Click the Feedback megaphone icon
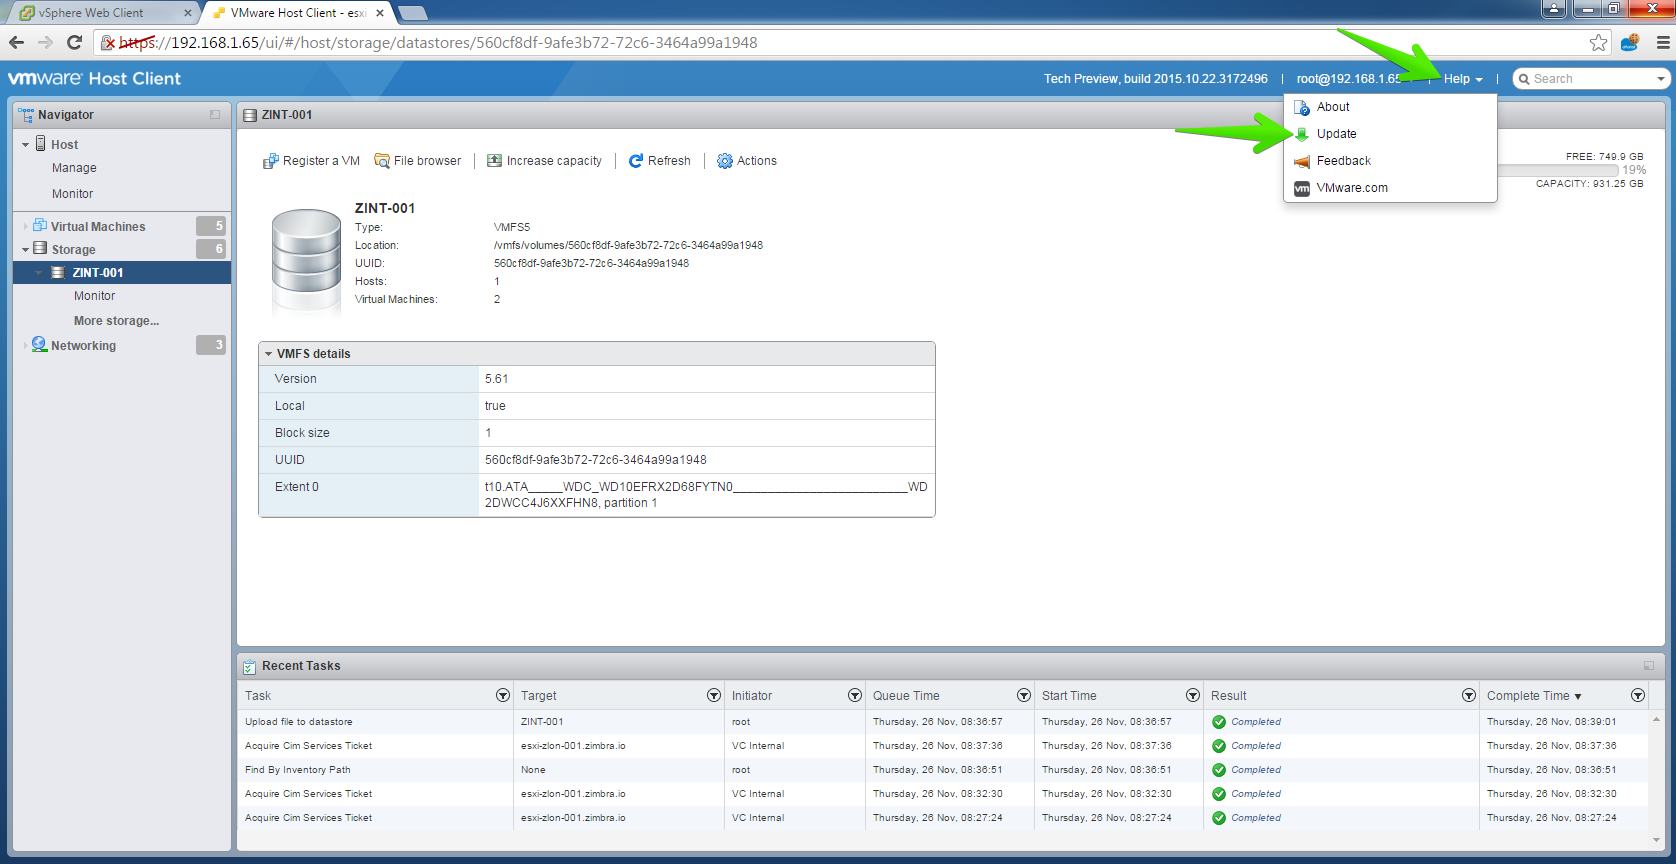This screenshot has width=1676, height=864. [1302, 161]
